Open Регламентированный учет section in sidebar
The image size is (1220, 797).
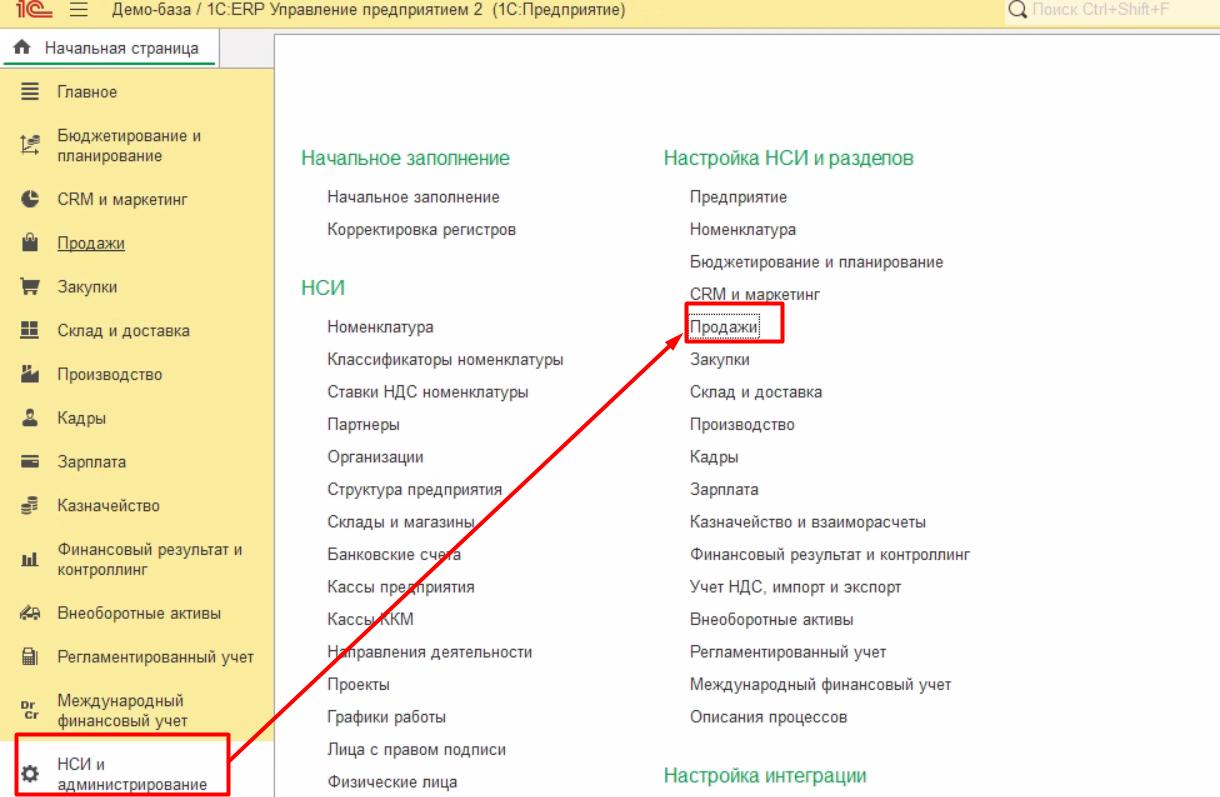coord(155,657)
